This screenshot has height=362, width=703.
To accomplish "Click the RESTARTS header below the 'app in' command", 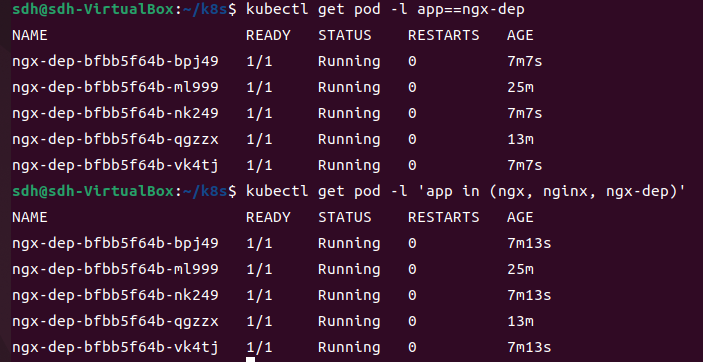I will [443, 218].
